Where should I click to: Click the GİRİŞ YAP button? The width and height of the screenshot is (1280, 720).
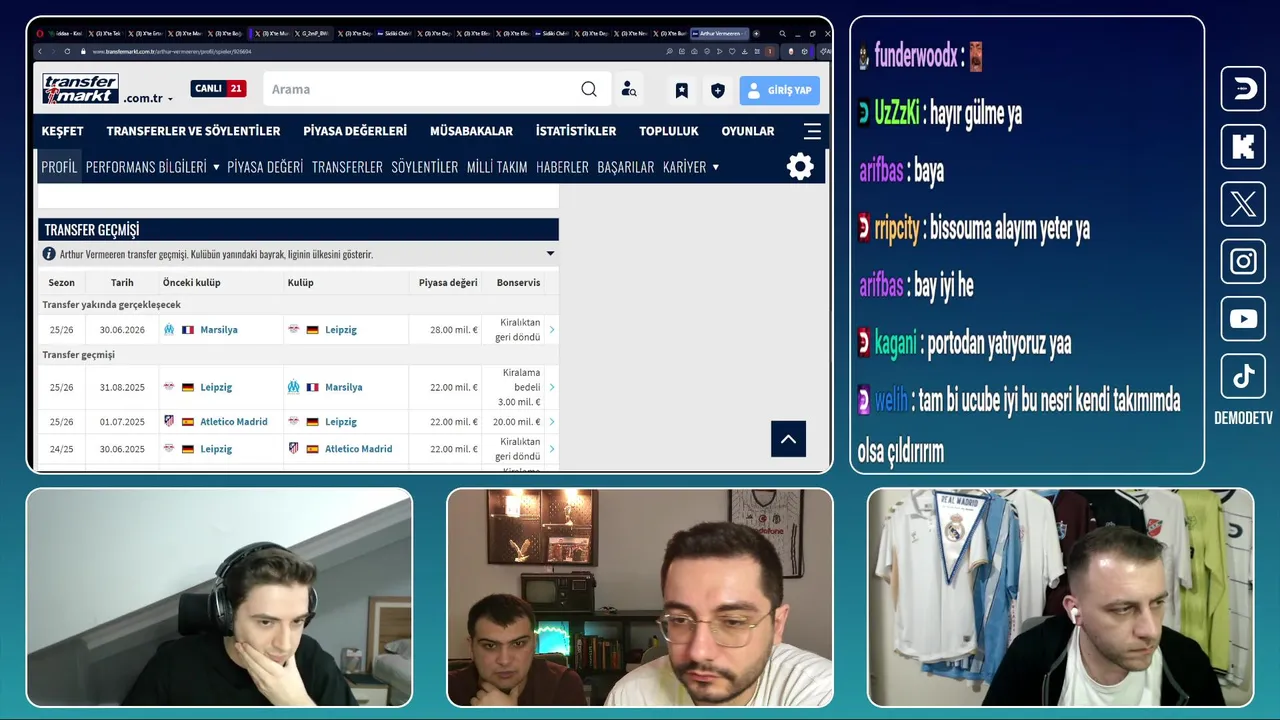pyautogui.click(x=780, y=90)
